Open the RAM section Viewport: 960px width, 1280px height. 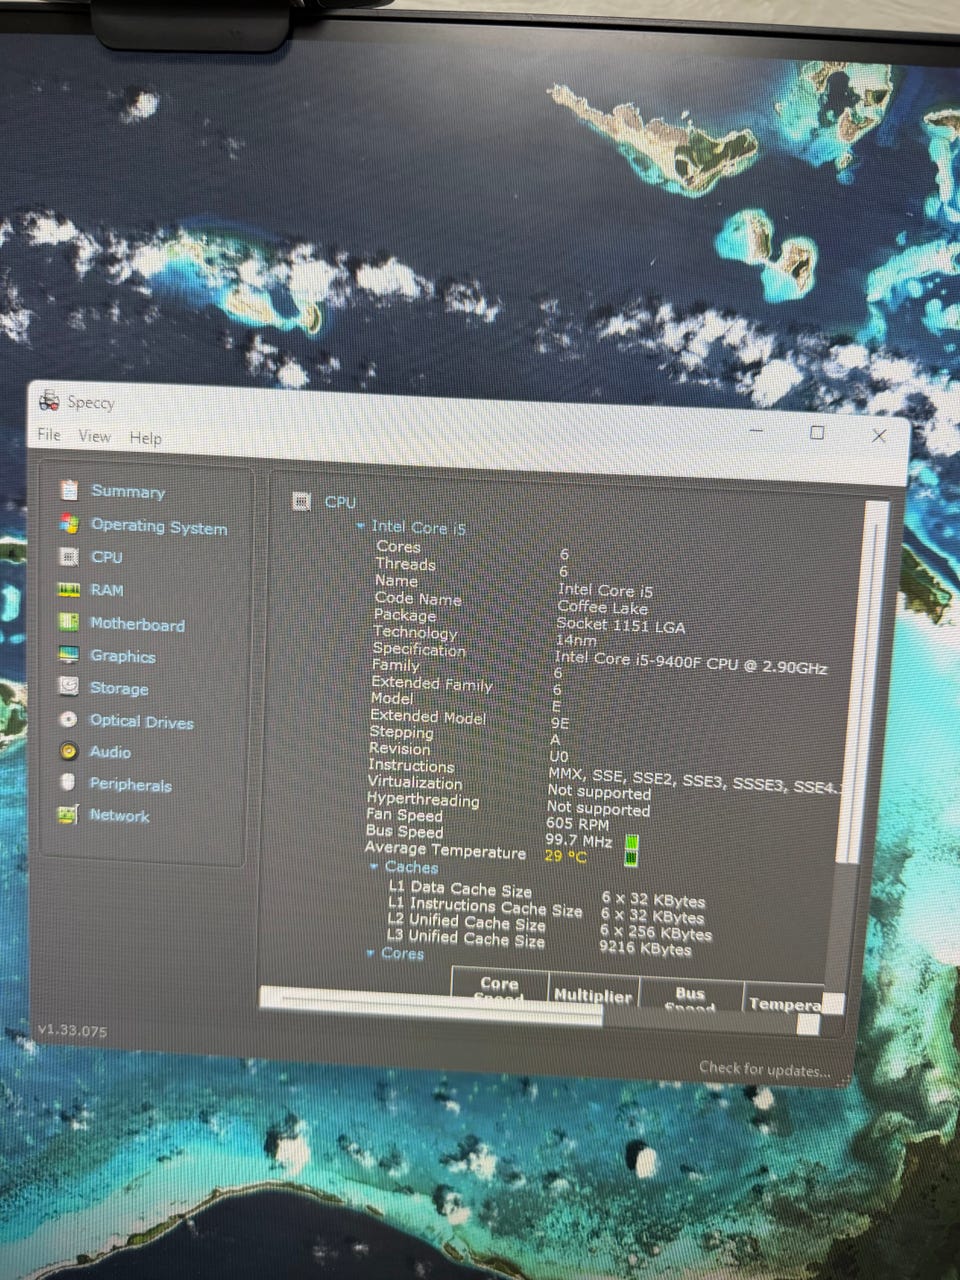(107, 590)
